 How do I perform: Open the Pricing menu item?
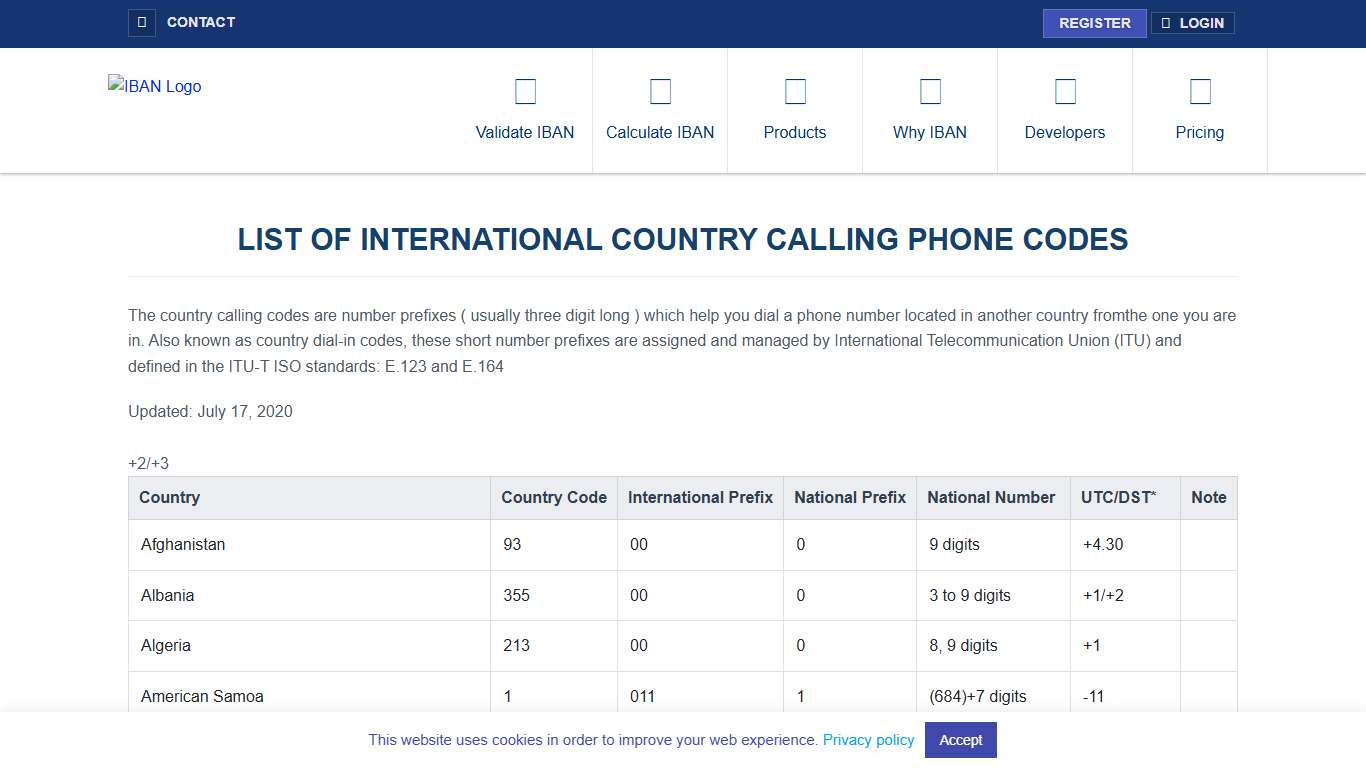tap(1199, 132)
